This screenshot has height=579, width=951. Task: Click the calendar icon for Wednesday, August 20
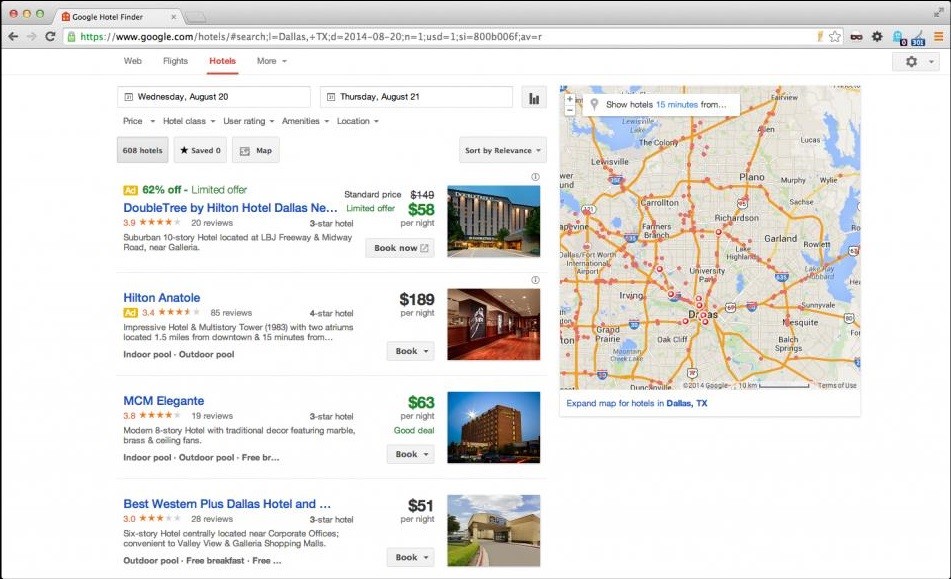[129, 97]
